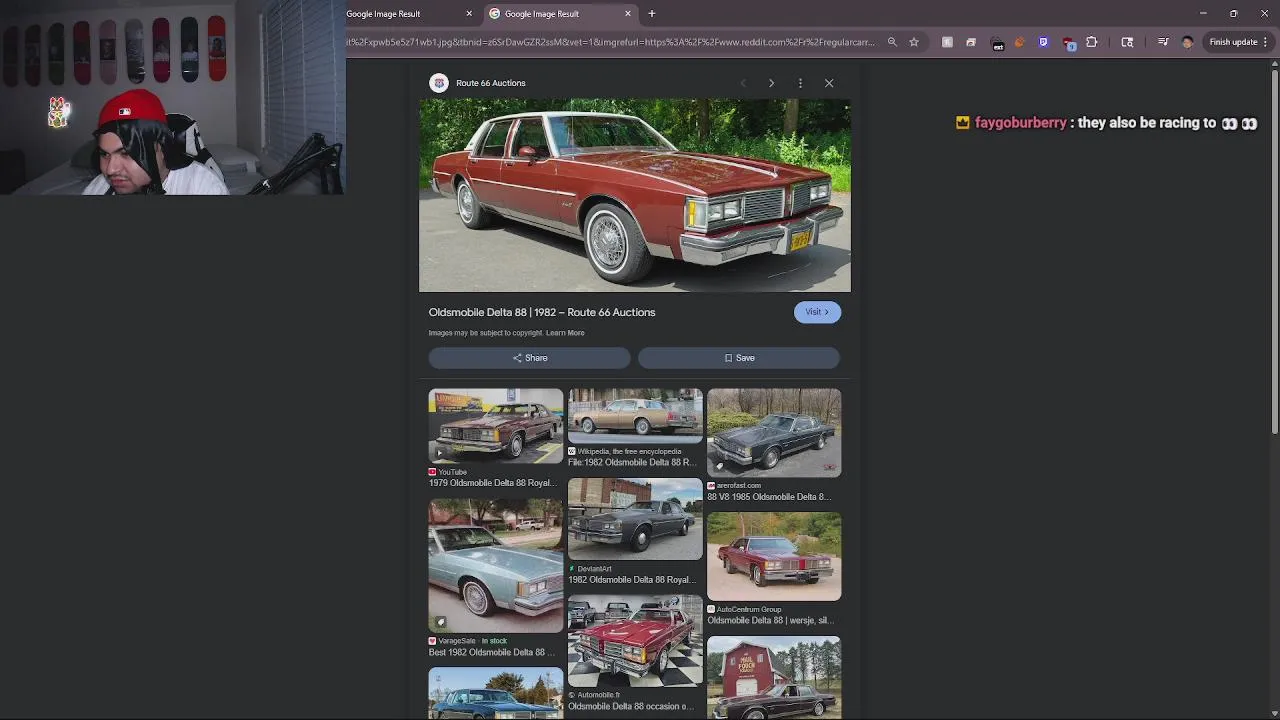This screenshot has height=720, width=1280.
Task: Open the DeviantArt 1982 Oldsmobile thumbnail
Action: click(x=635, y=519)
